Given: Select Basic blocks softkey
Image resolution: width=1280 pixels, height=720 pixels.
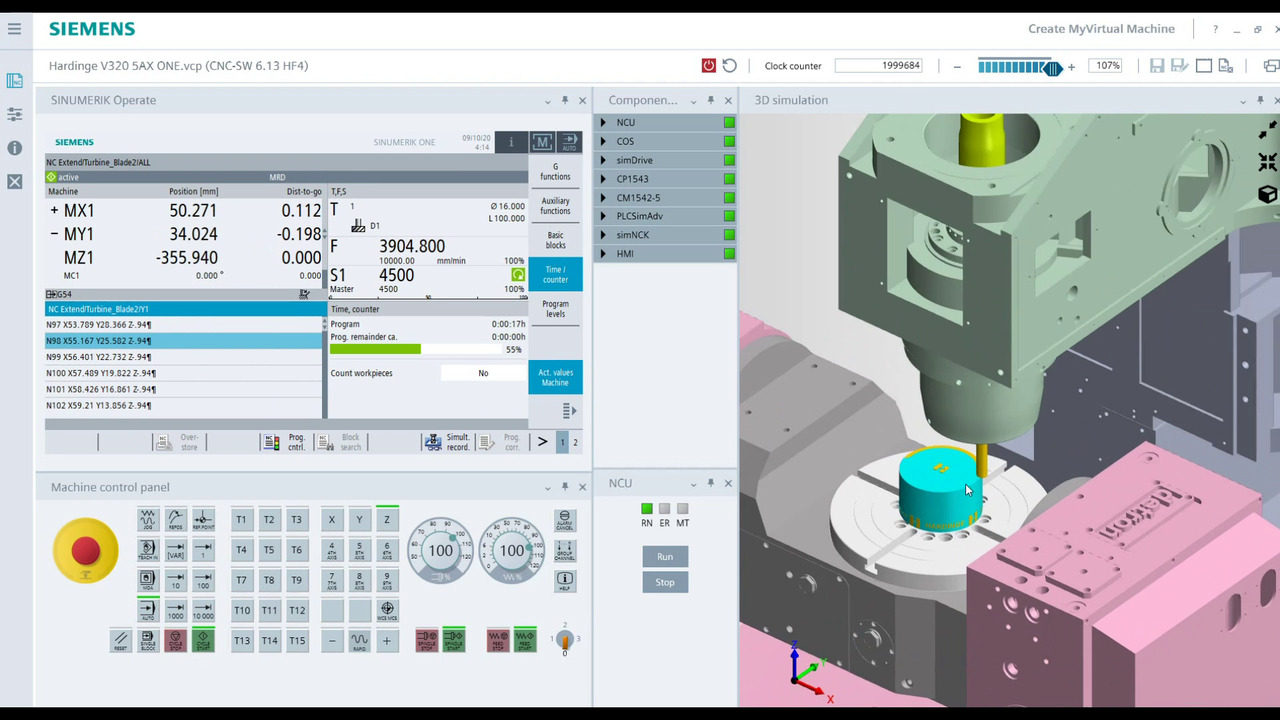Looking at the screenshot, I should point(555,240).
